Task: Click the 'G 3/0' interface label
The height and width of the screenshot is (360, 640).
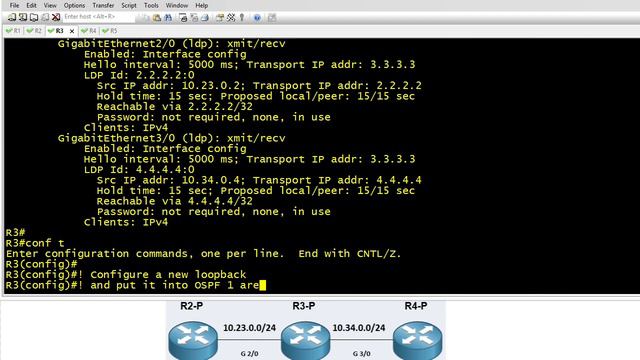Action: [x=362, y=353]
